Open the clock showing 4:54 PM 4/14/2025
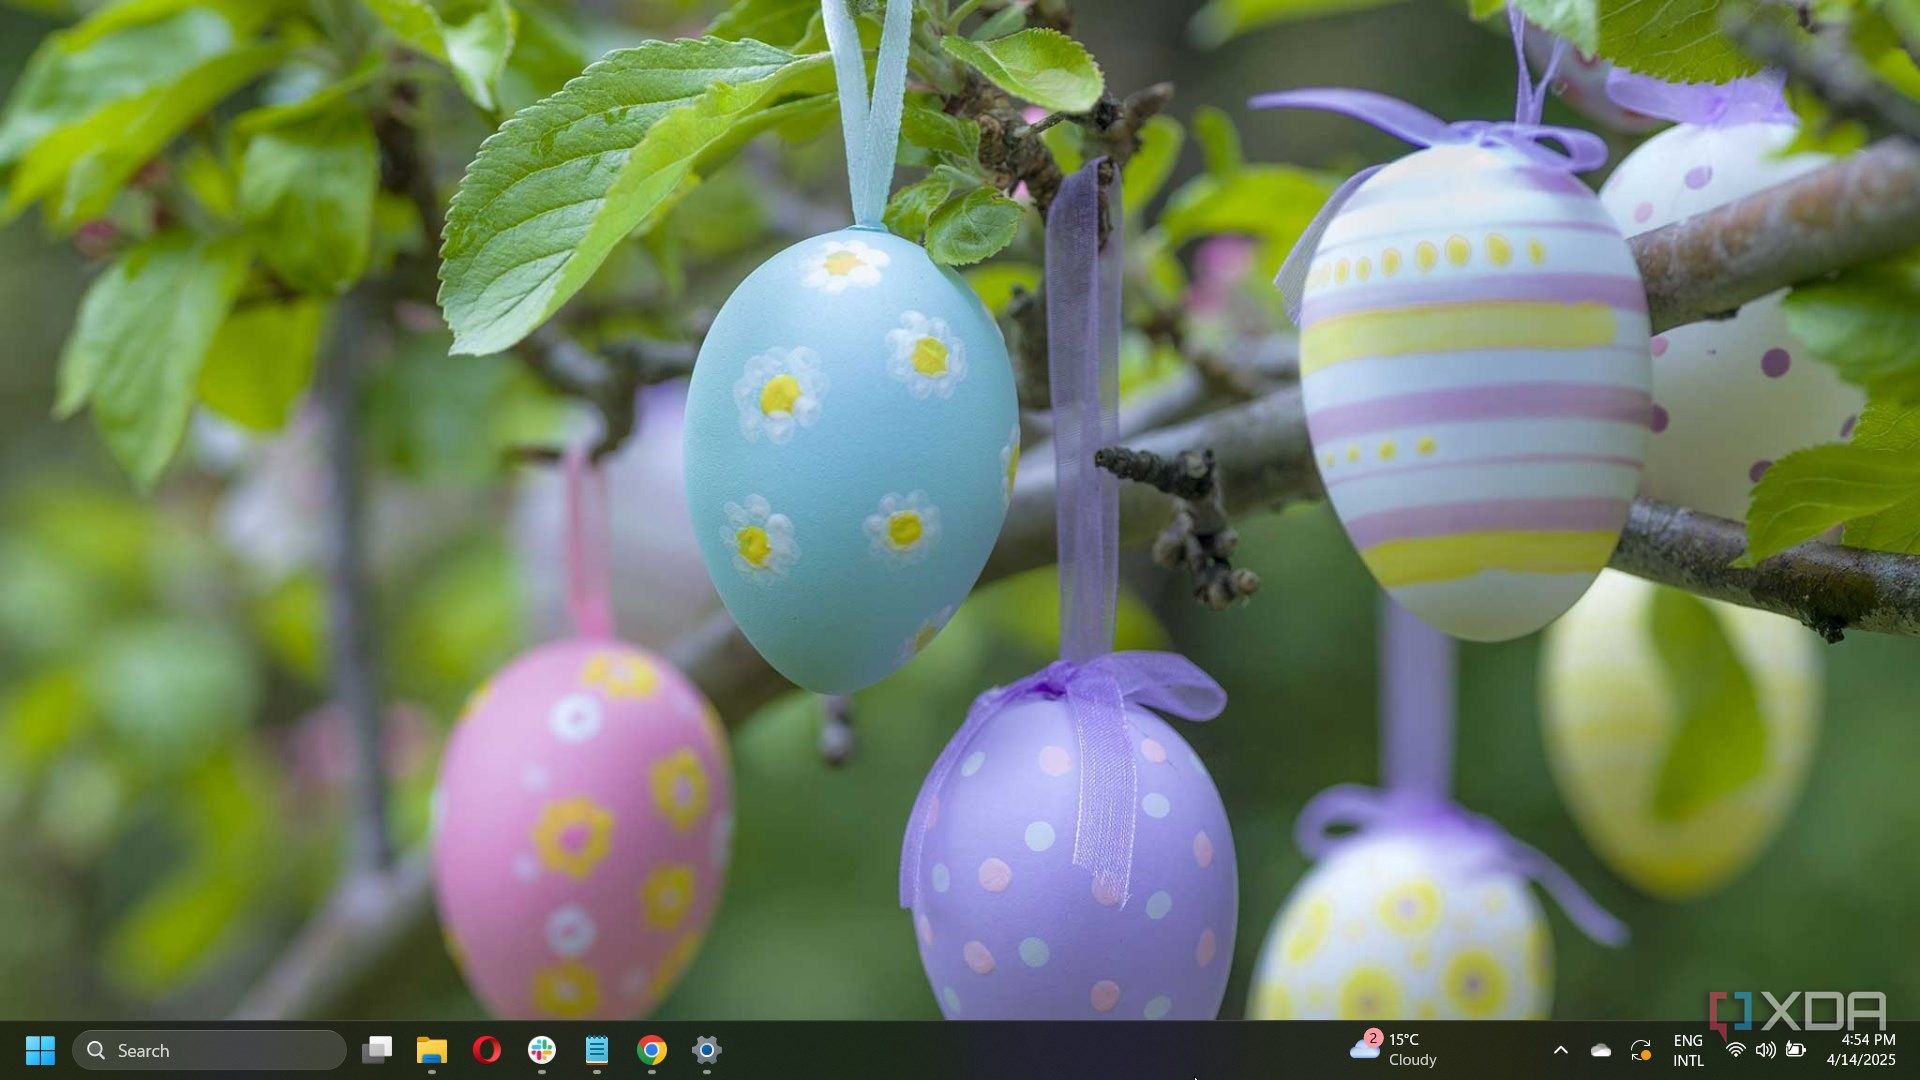1920x1080 pixels. coord(1861,1050)
